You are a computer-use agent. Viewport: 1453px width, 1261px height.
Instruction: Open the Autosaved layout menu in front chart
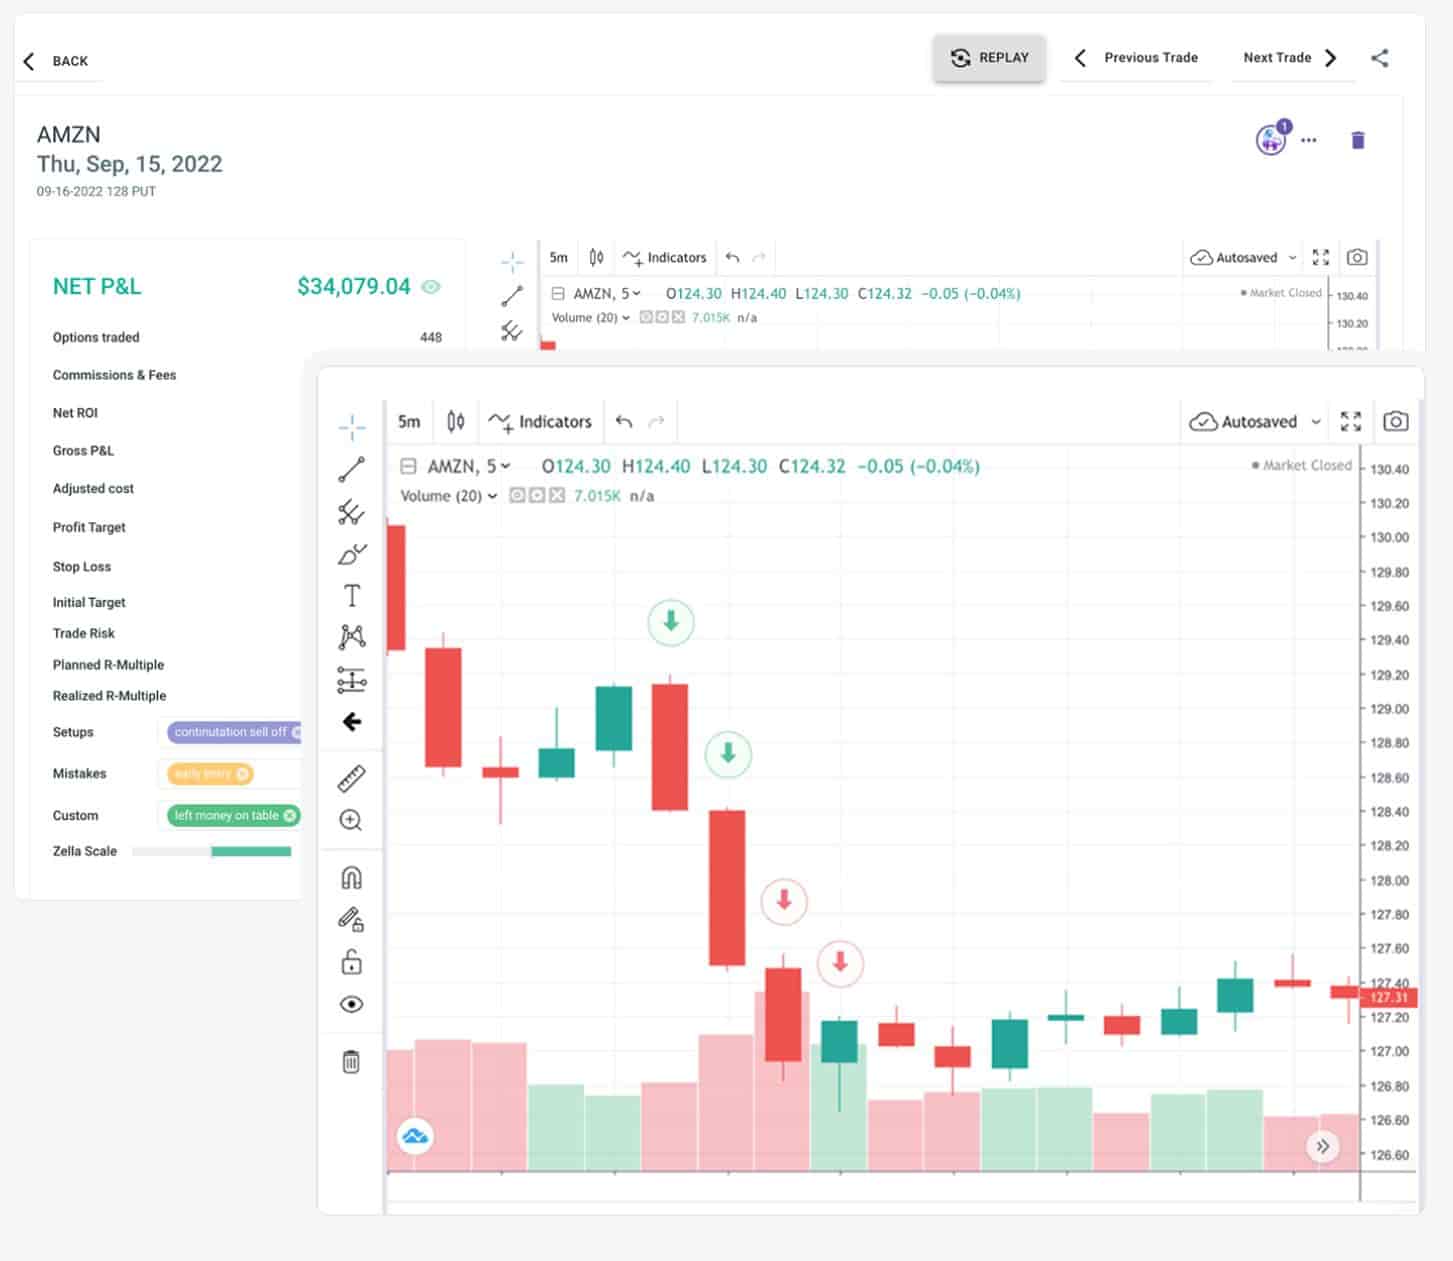(x=1243, y=421)
